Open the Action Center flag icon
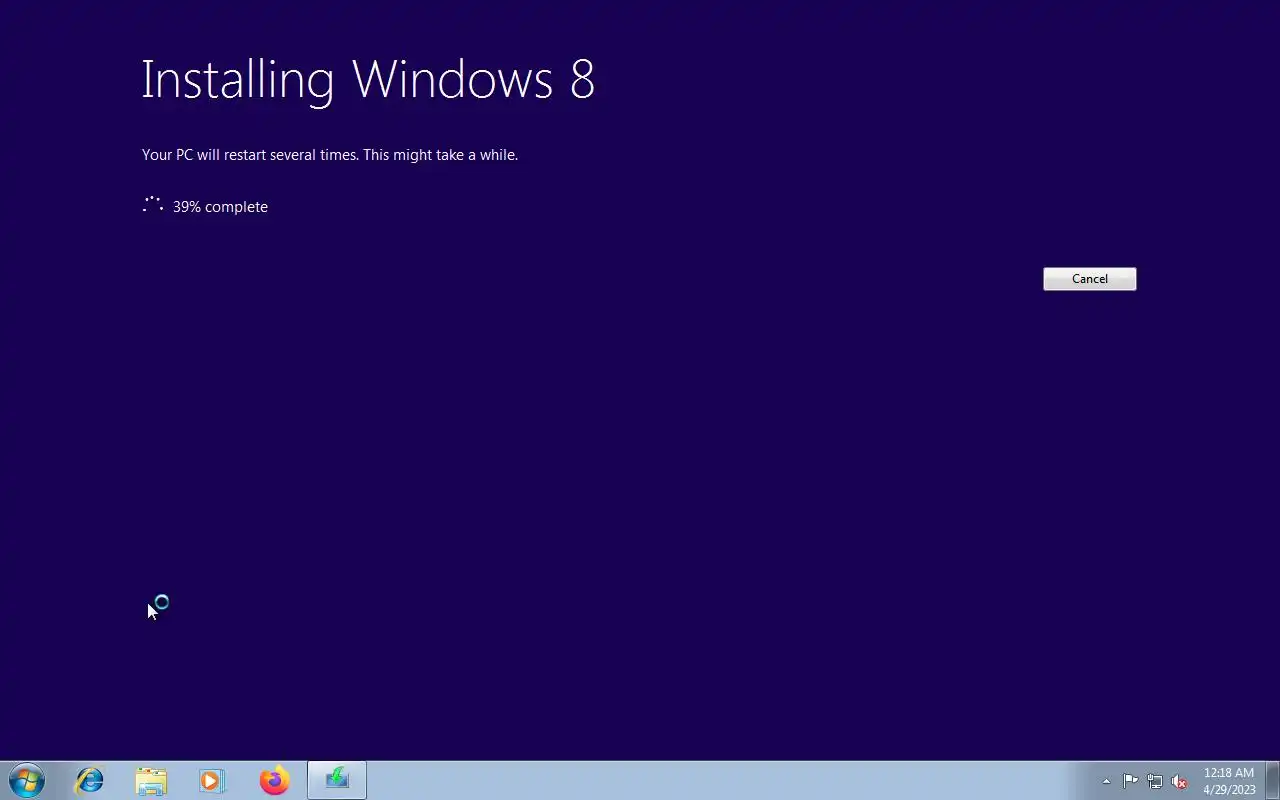Image resolution: width=1280 pixels, height=800 pixels. tap(1130, 781)
